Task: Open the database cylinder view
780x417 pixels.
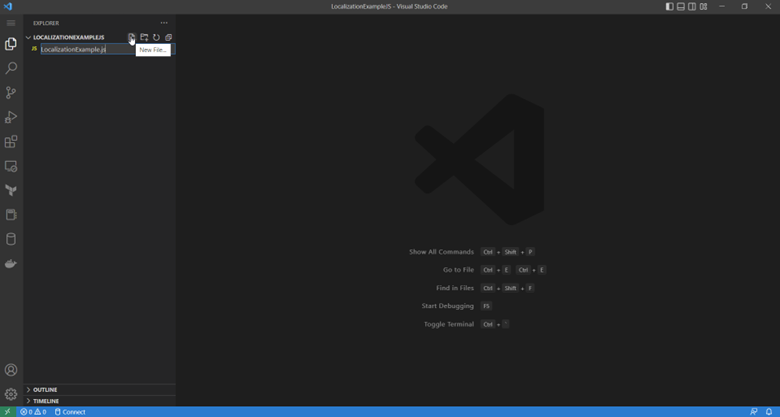Action: click(11, 239)
